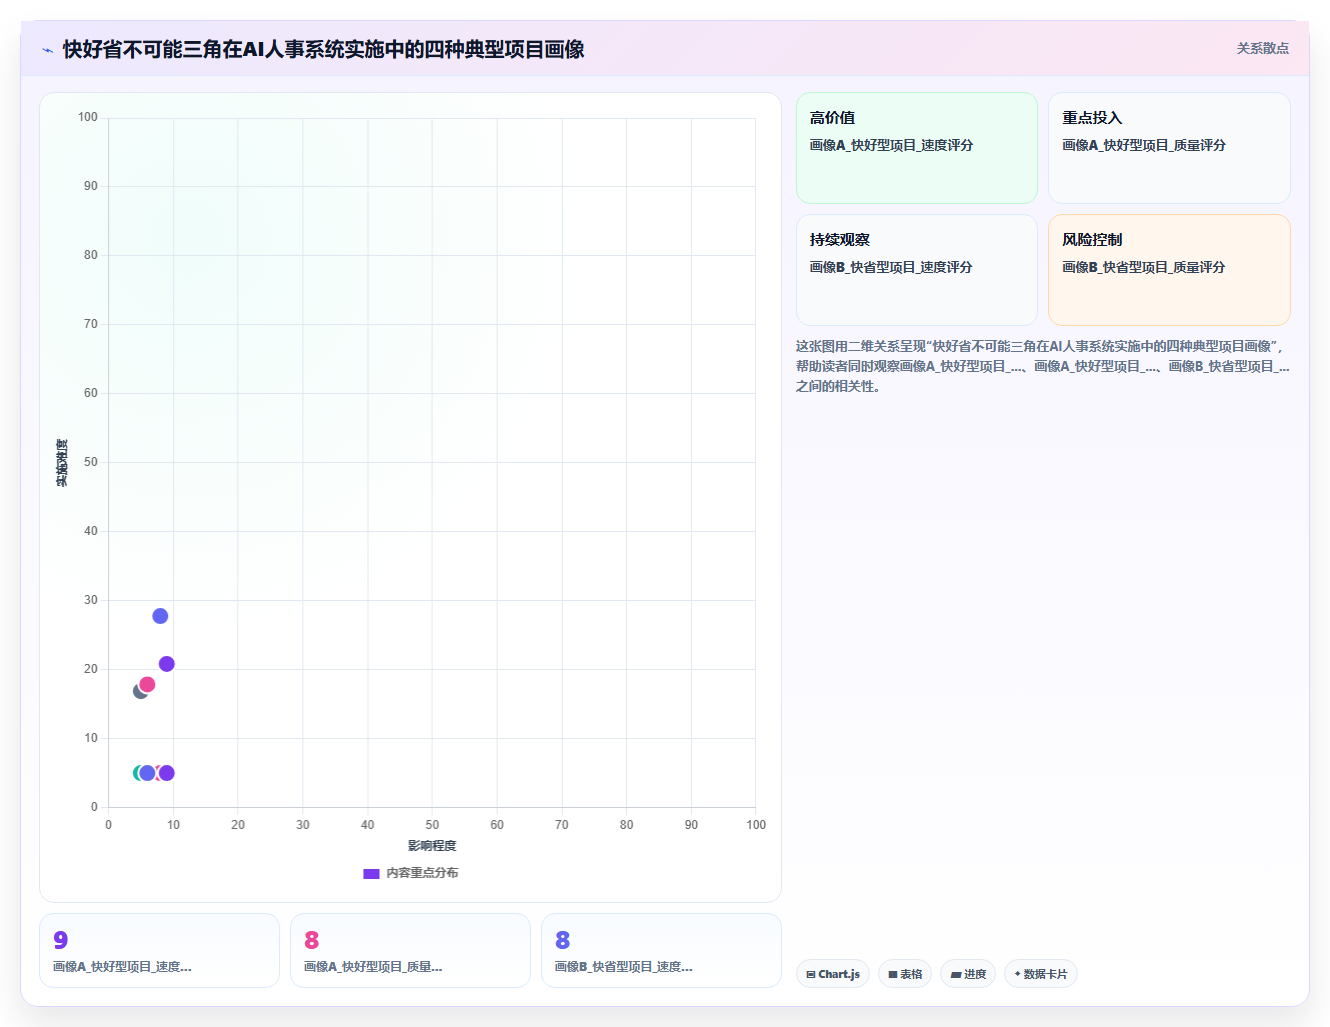1330x1027 pixels.
Task: Click the x-axis tick label 50
Action: coord(432,825)
